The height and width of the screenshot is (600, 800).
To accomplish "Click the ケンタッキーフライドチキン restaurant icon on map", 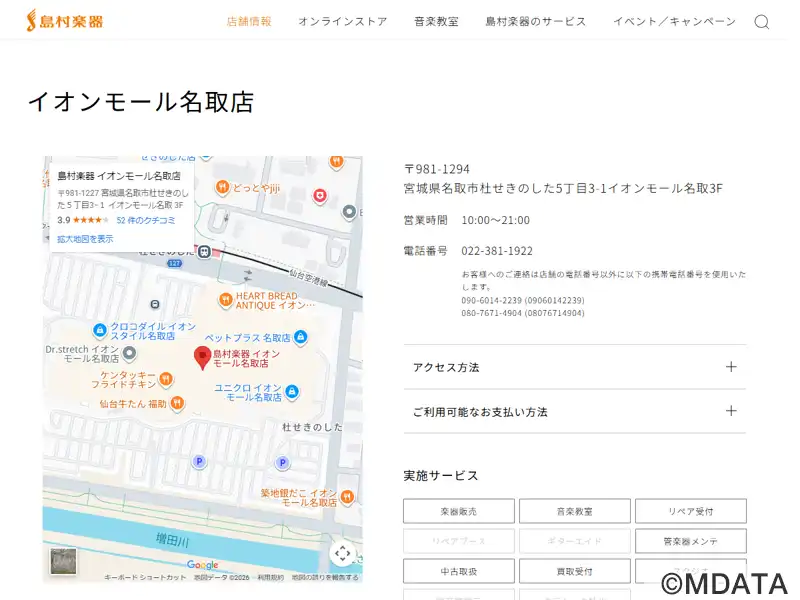I will tap(166, 378).
